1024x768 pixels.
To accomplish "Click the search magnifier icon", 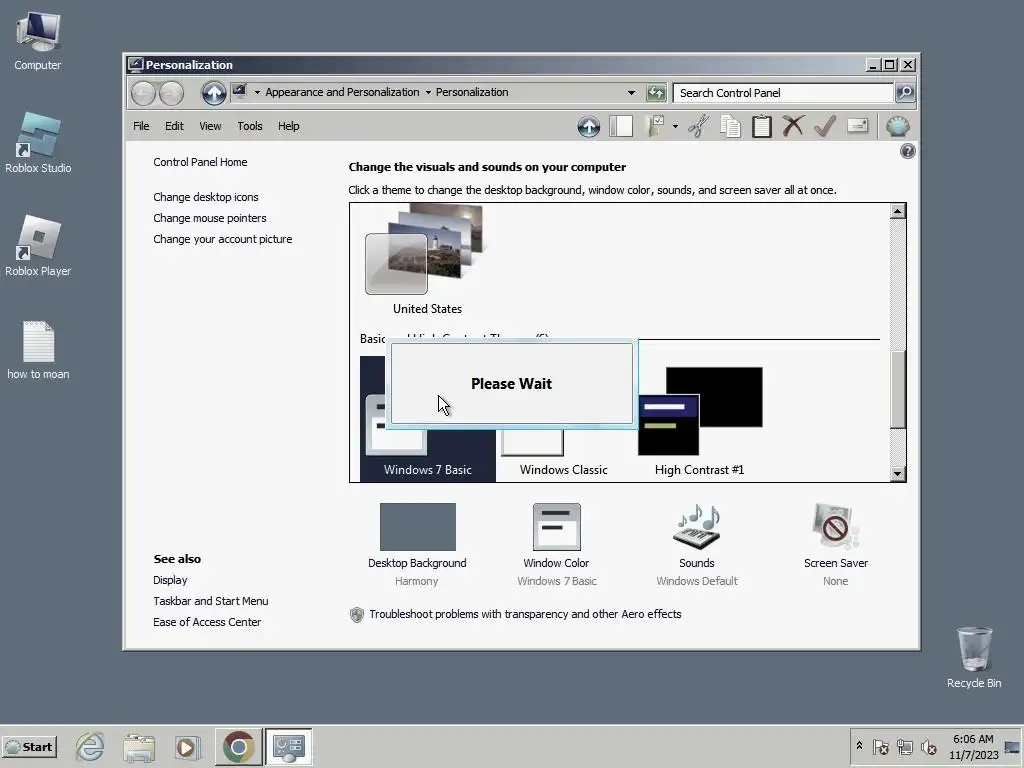I will (905, 93).
